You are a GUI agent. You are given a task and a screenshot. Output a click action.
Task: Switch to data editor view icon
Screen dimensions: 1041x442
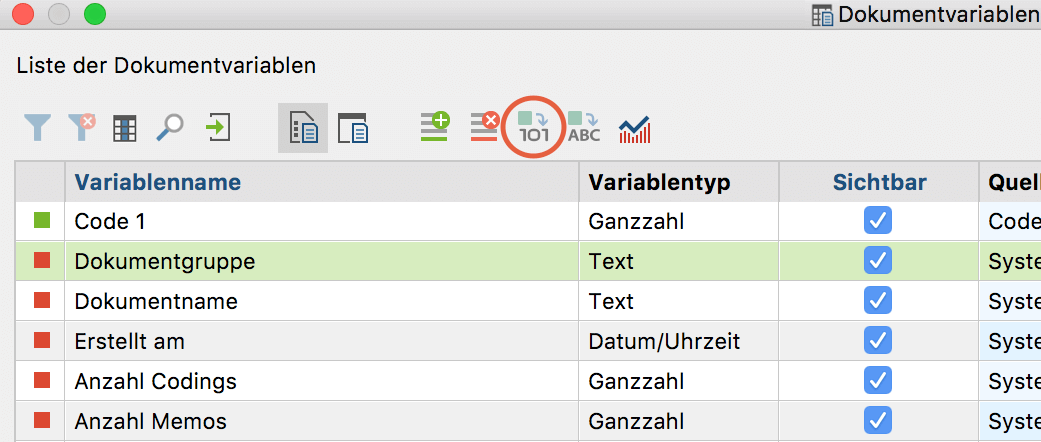353,127
